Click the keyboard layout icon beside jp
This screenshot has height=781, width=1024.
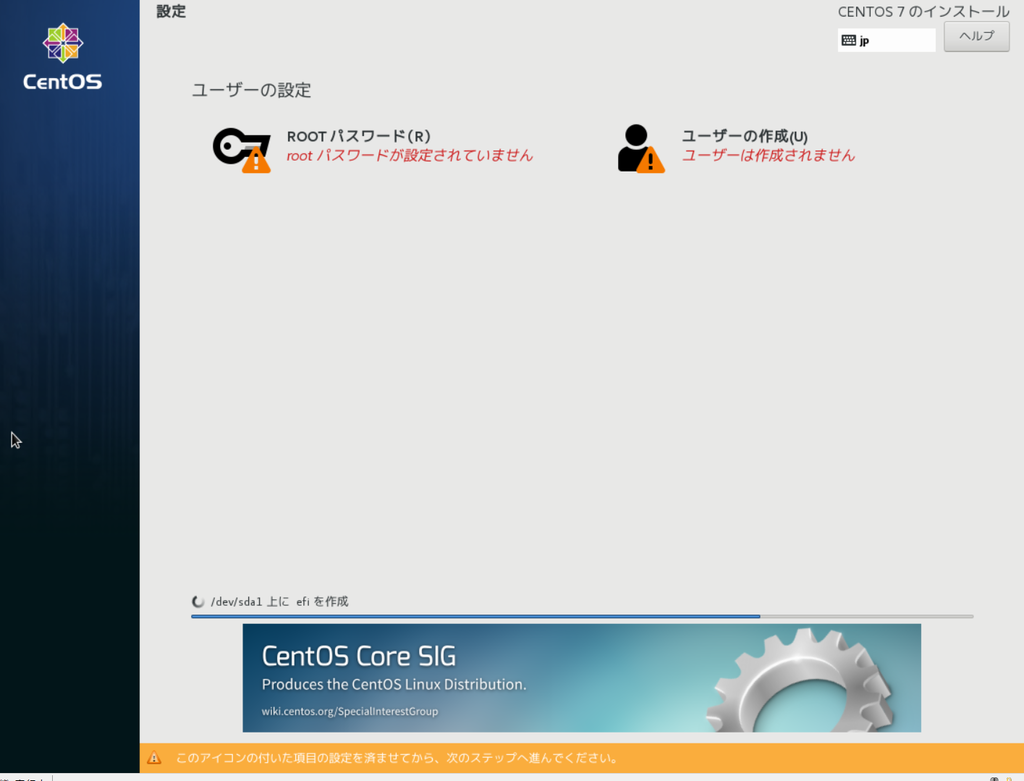click(848, 40)
